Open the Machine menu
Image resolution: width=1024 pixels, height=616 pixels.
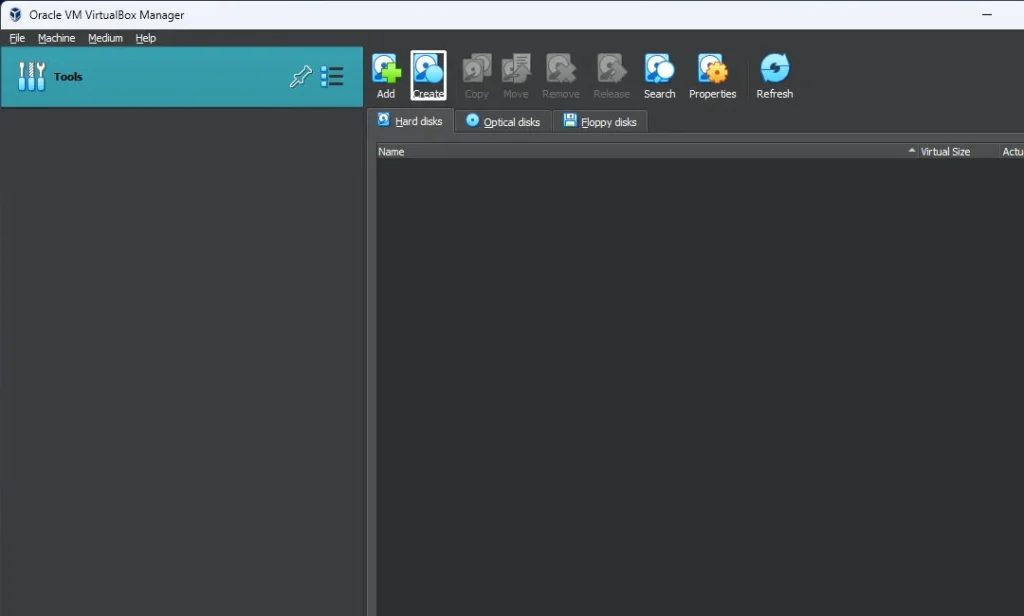(56, 38)
